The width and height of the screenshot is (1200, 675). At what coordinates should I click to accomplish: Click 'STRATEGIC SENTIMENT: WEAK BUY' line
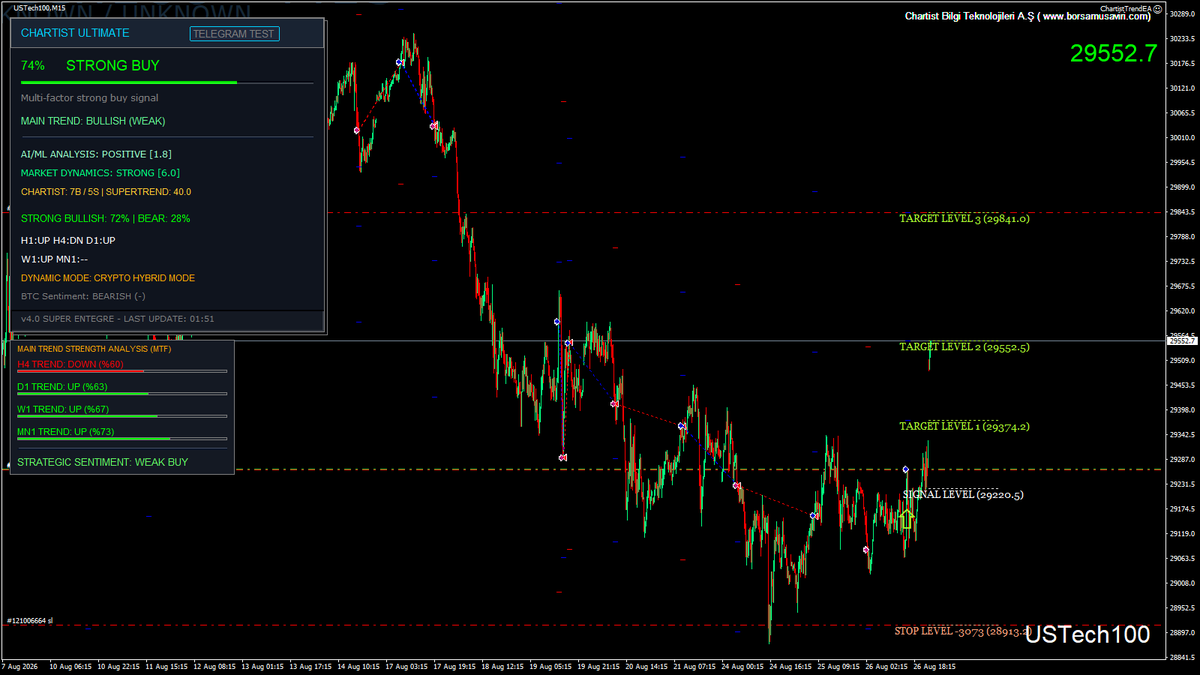(102, 462)
